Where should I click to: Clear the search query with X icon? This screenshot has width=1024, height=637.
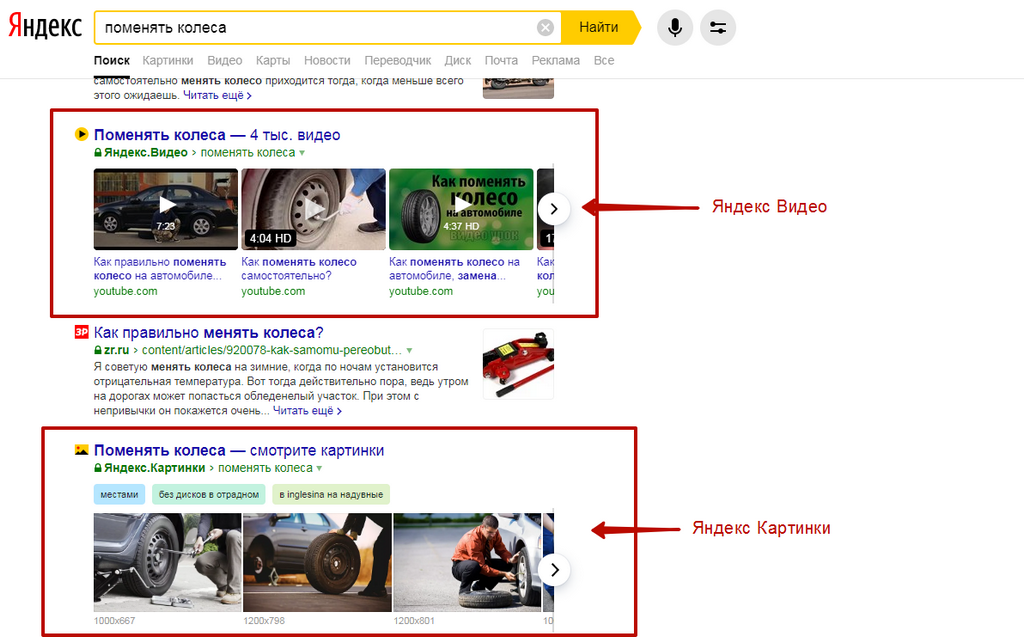(545, 27)
